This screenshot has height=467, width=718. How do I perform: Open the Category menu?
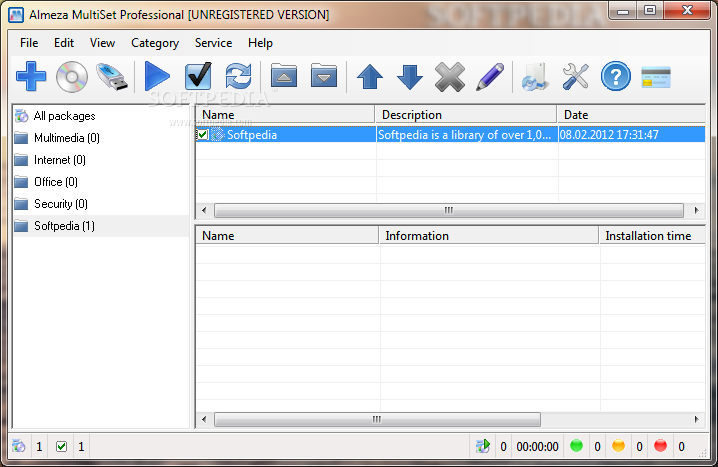click(x=155, y=43)
